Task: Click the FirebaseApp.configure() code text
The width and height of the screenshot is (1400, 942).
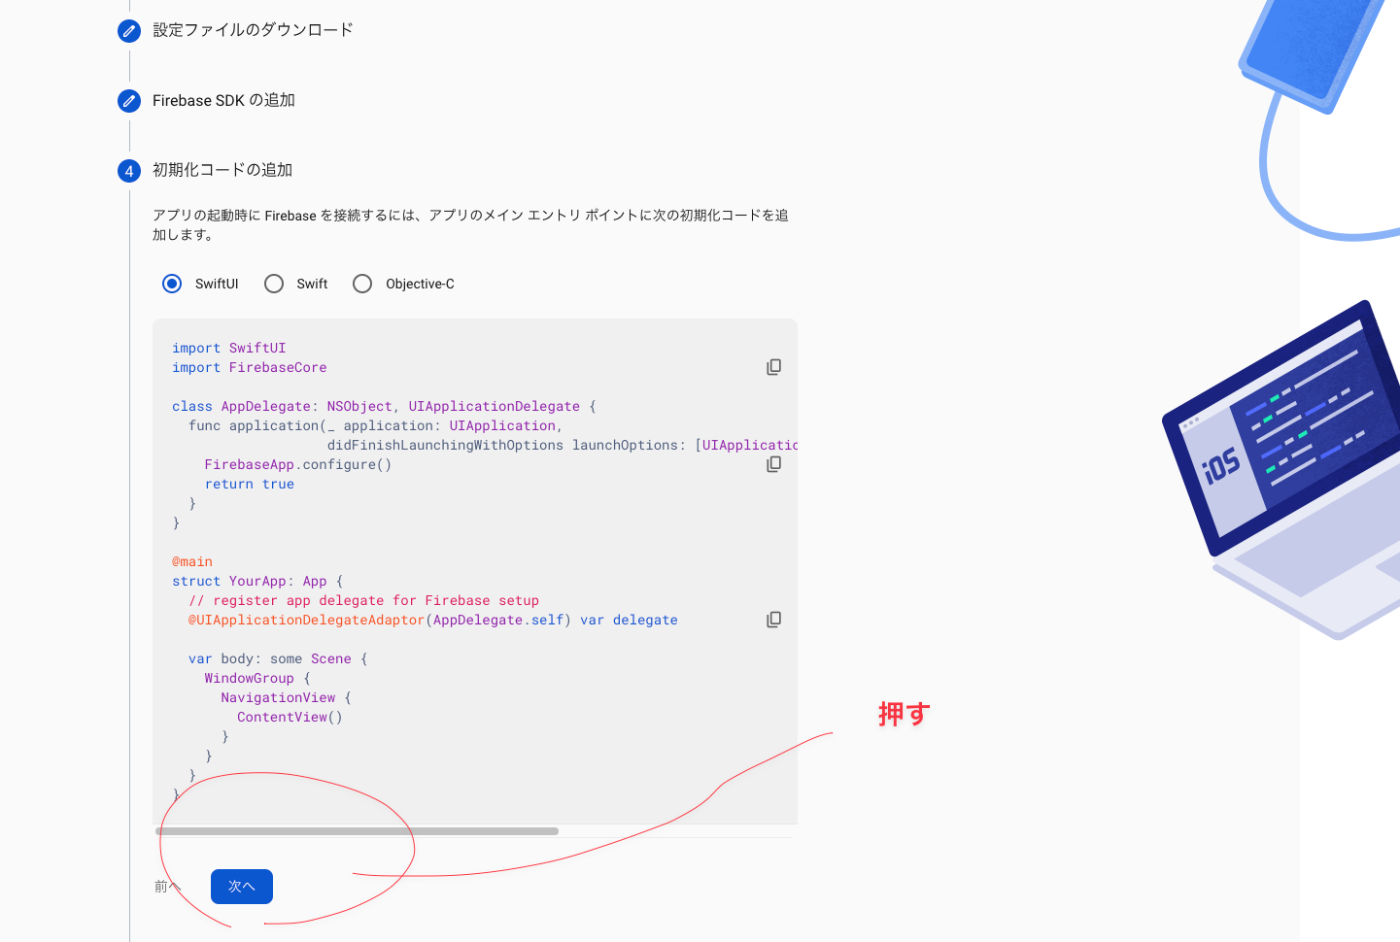Action: (x=298, y=464)
